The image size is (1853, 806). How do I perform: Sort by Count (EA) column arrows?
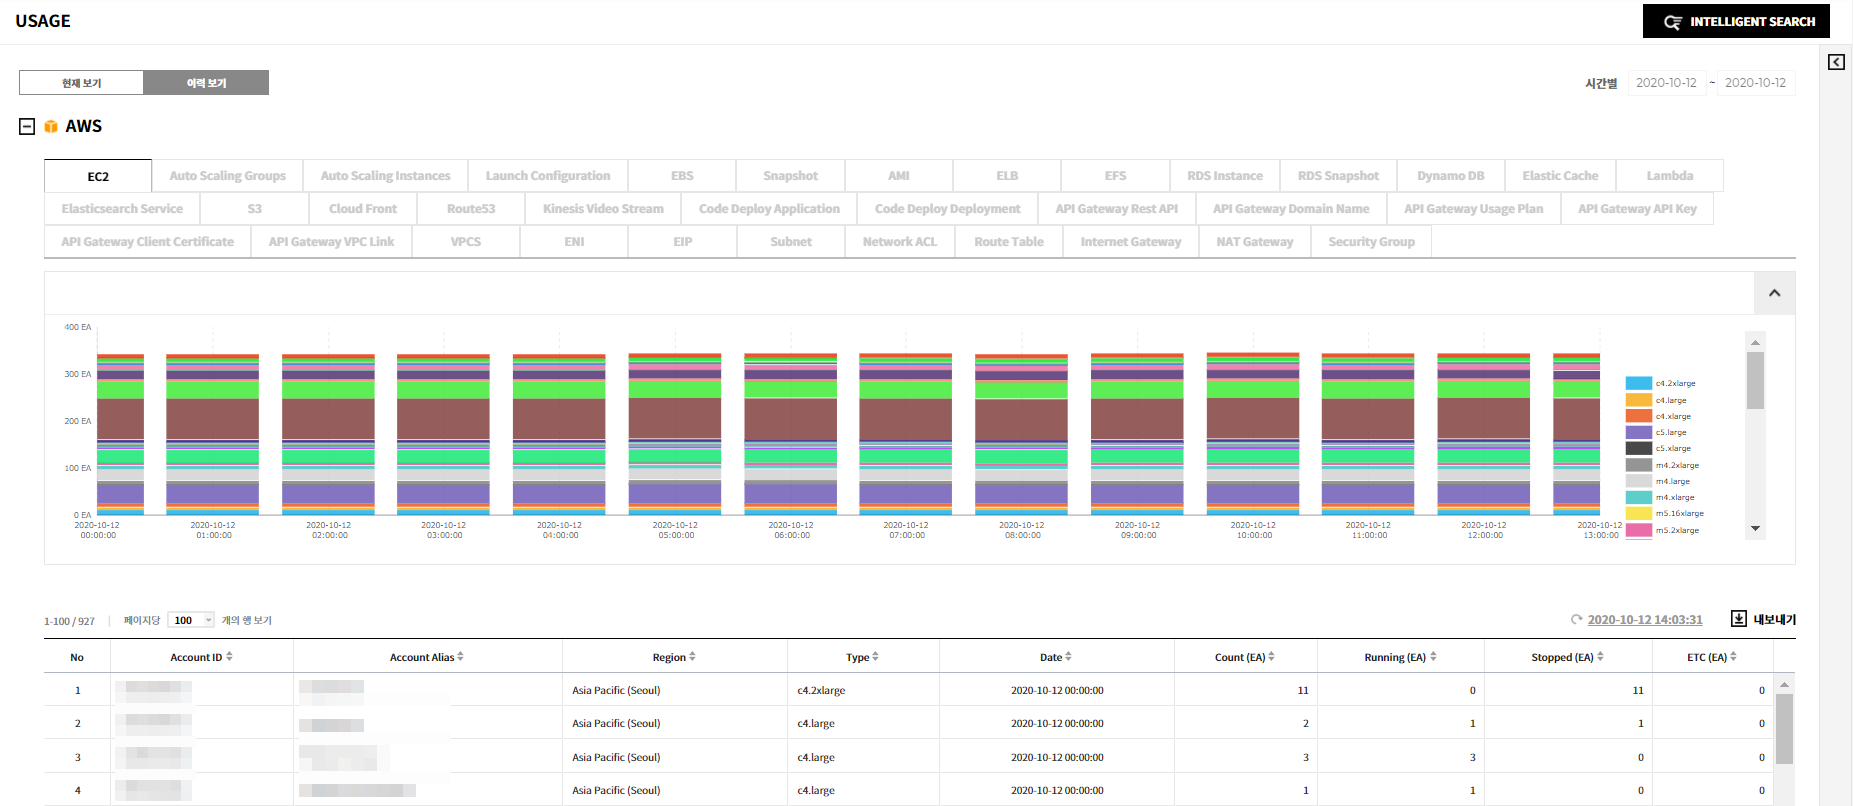1271,657
